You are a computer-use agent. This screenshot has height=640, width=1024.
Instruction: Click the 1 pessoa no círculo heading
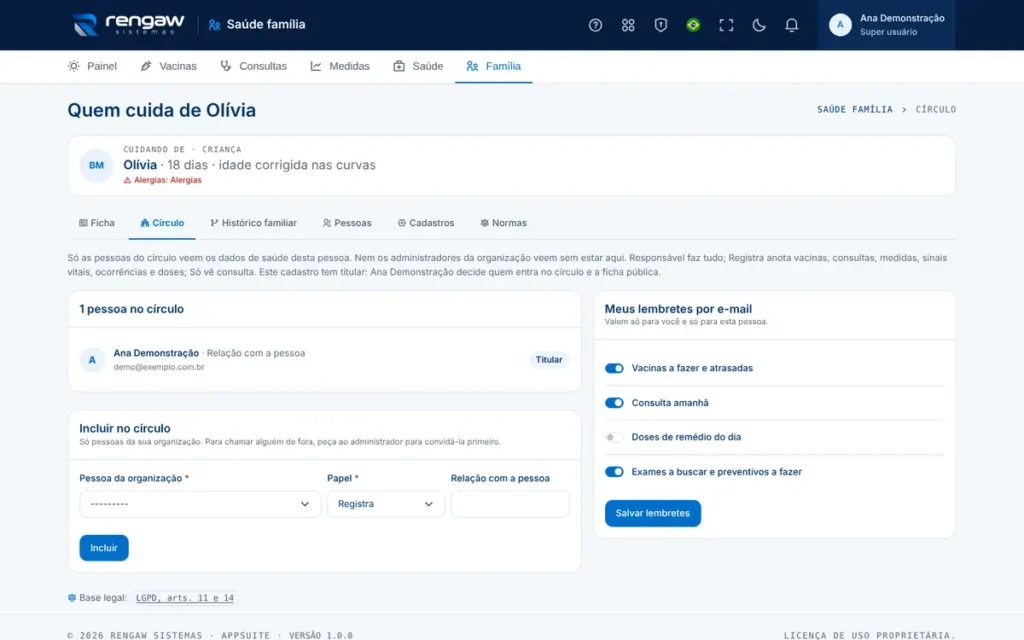pos(131,309)
